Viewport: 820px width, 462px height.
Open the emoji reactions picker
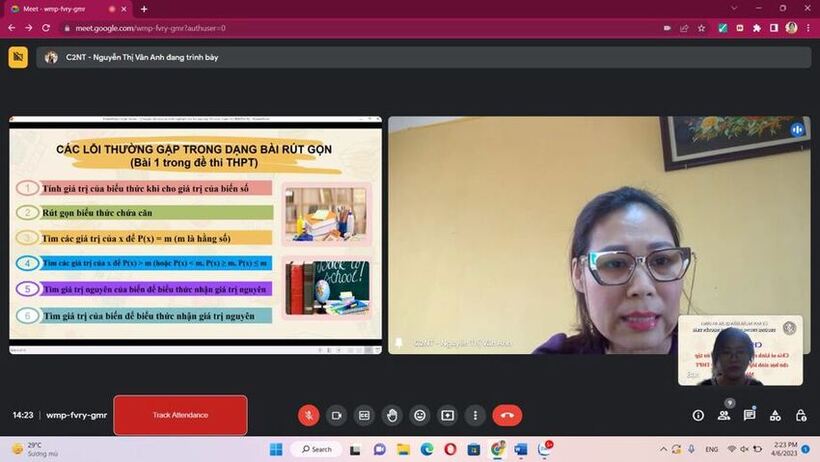(x=420, y=415)
